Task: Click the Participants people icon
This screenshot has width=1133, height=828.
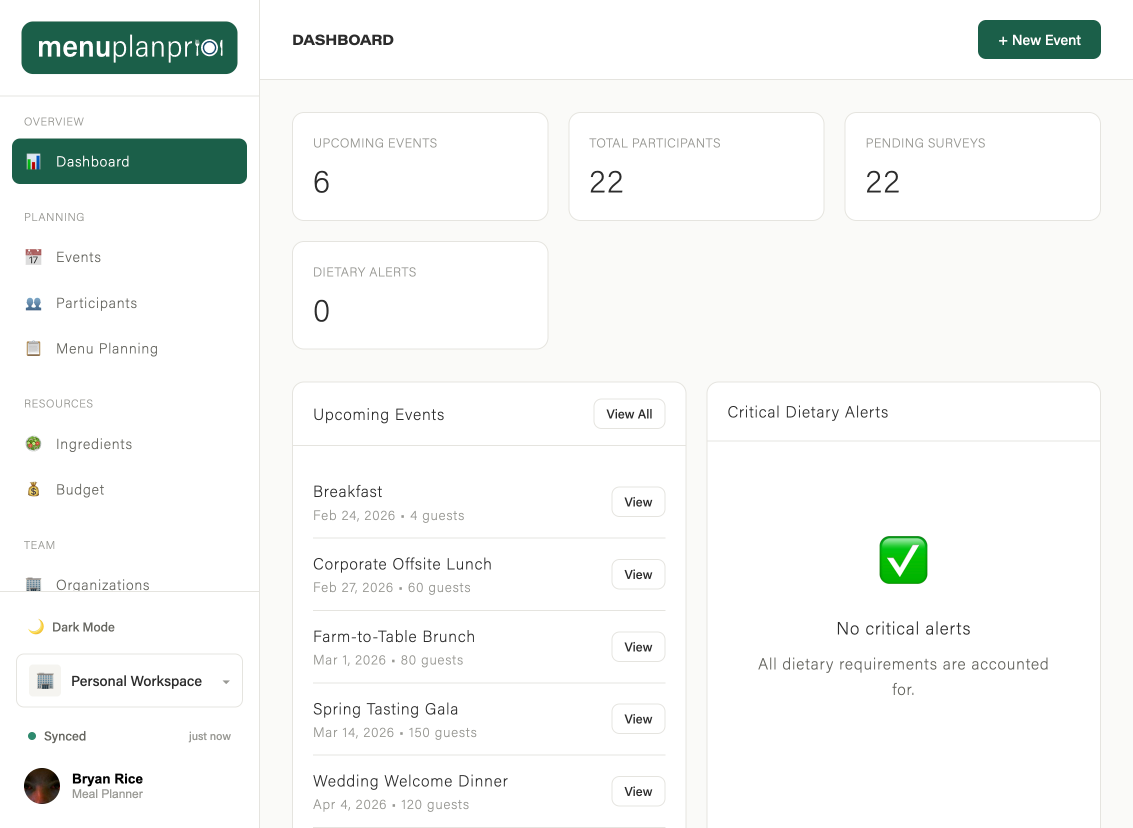Action: (x=33, y=303)
